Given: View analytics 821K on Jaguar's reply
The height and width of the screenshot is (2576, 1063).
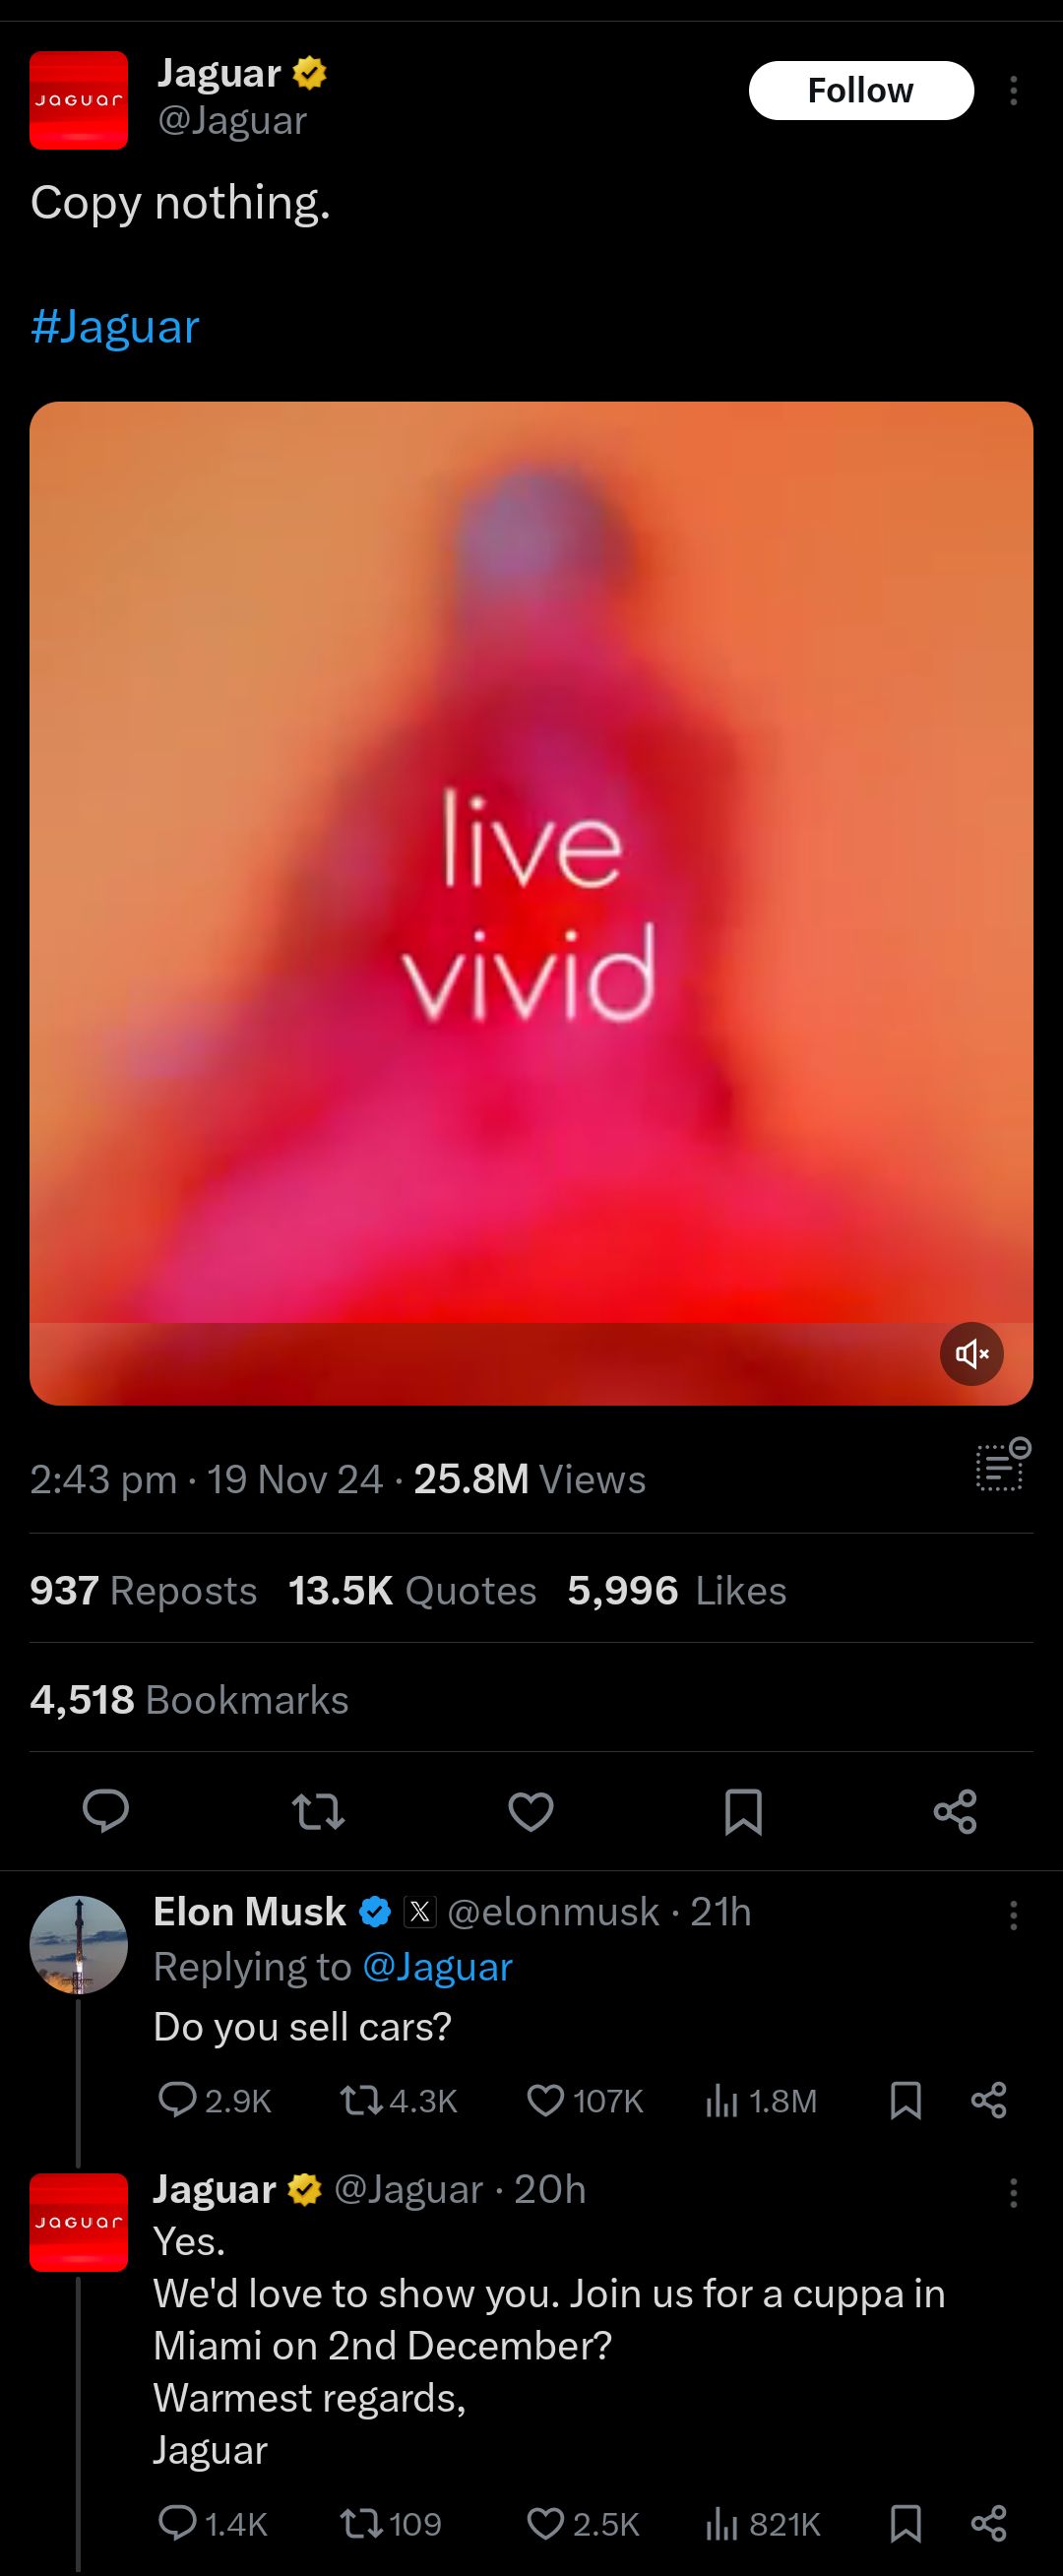Looking at the screenshot, I should coord(763,2524).
